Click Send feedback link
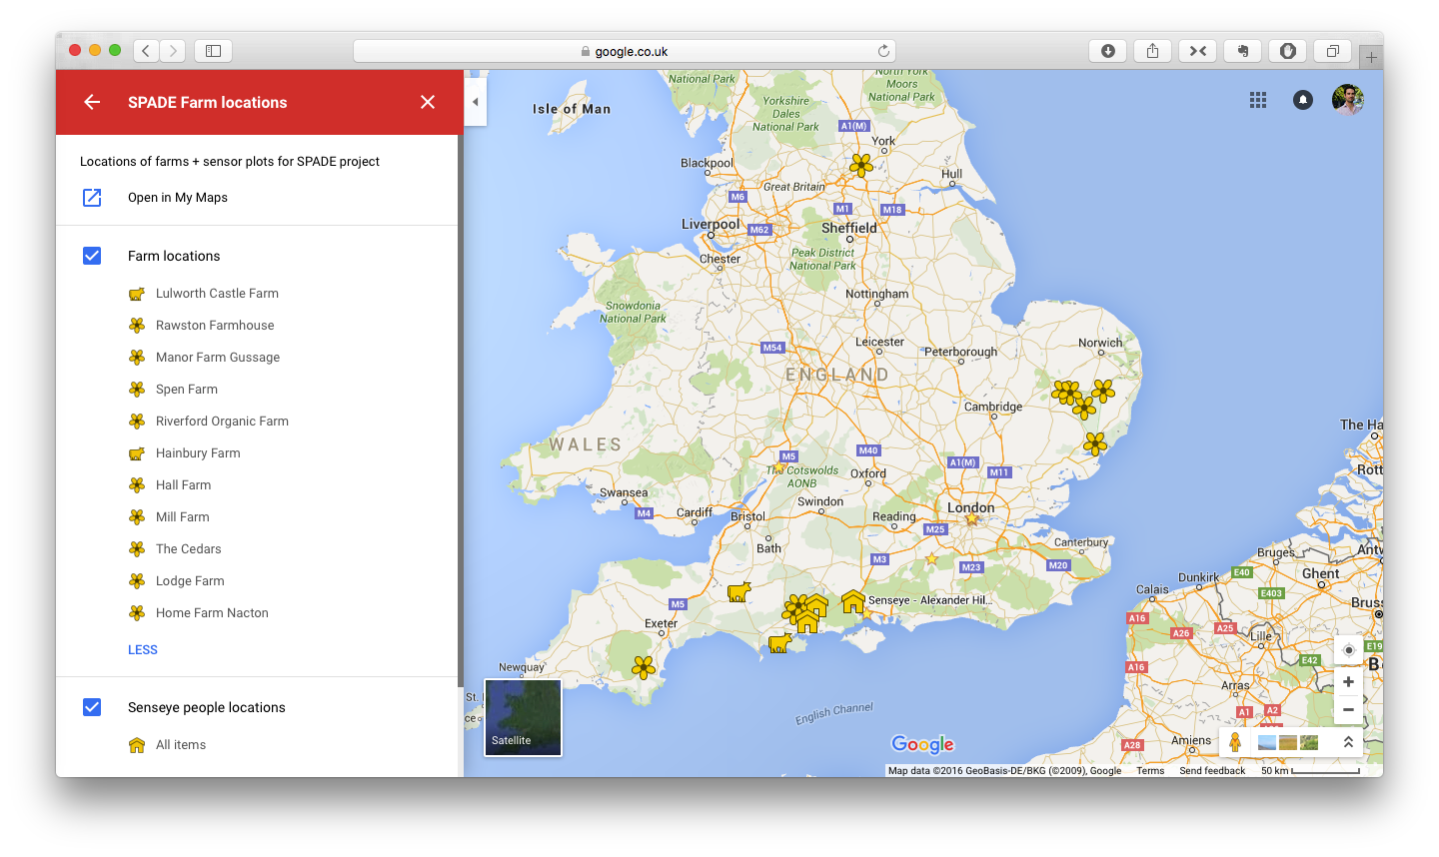 tap(1212, 771)
